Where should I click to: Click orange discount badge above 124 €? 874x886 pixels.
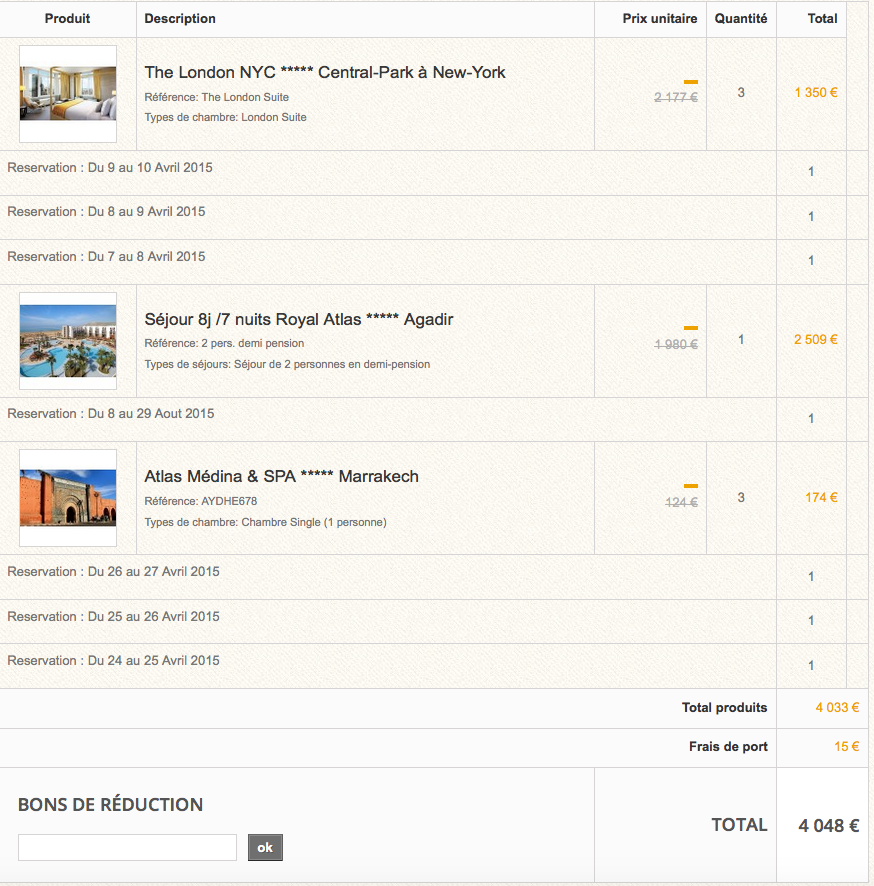690,485
